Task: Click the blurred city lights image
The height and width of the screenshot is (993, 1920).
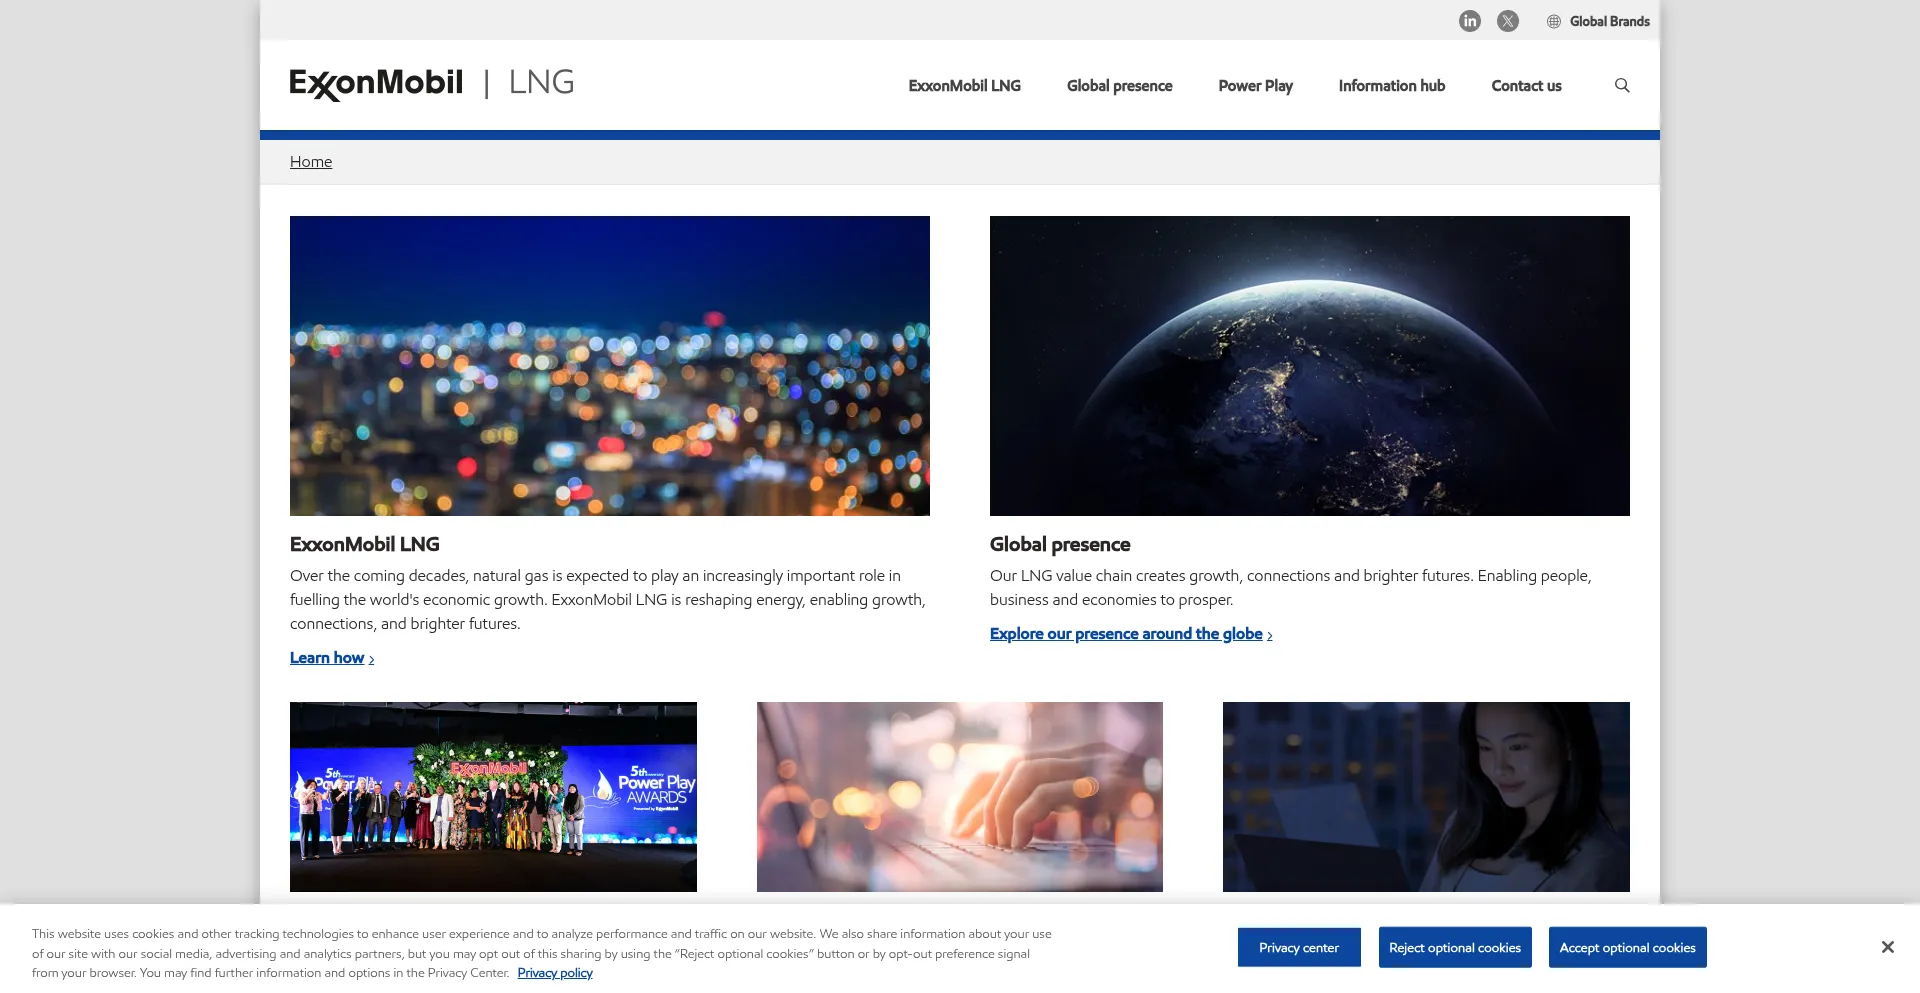Action: 610,366
